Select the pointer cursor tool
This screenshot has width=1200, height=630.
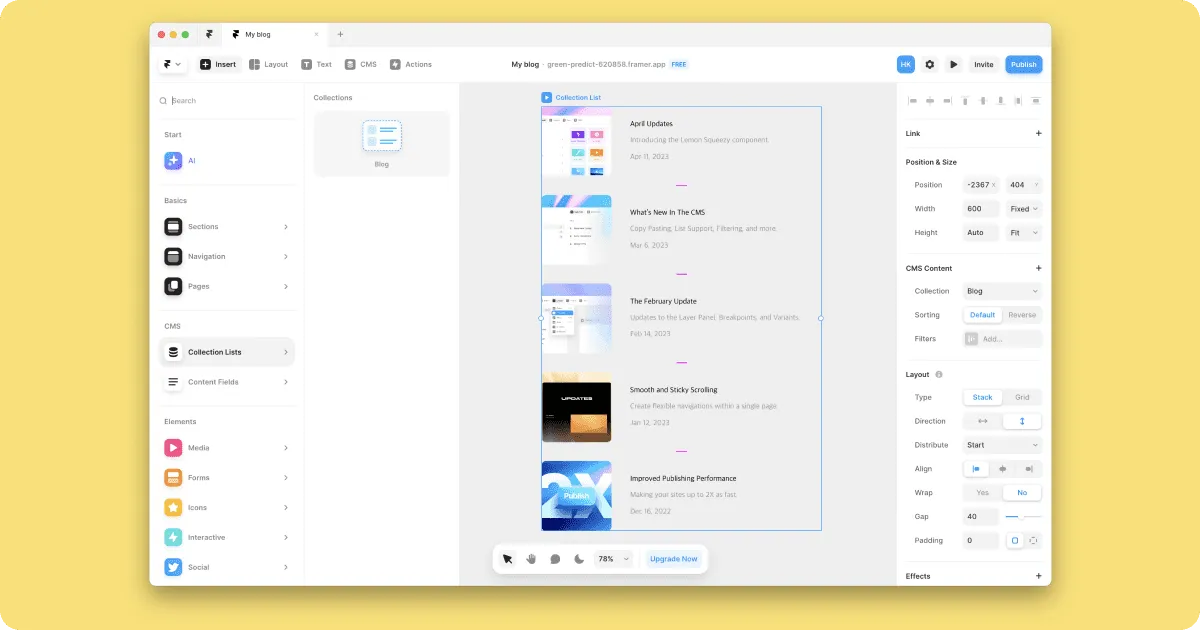[508, 559]
